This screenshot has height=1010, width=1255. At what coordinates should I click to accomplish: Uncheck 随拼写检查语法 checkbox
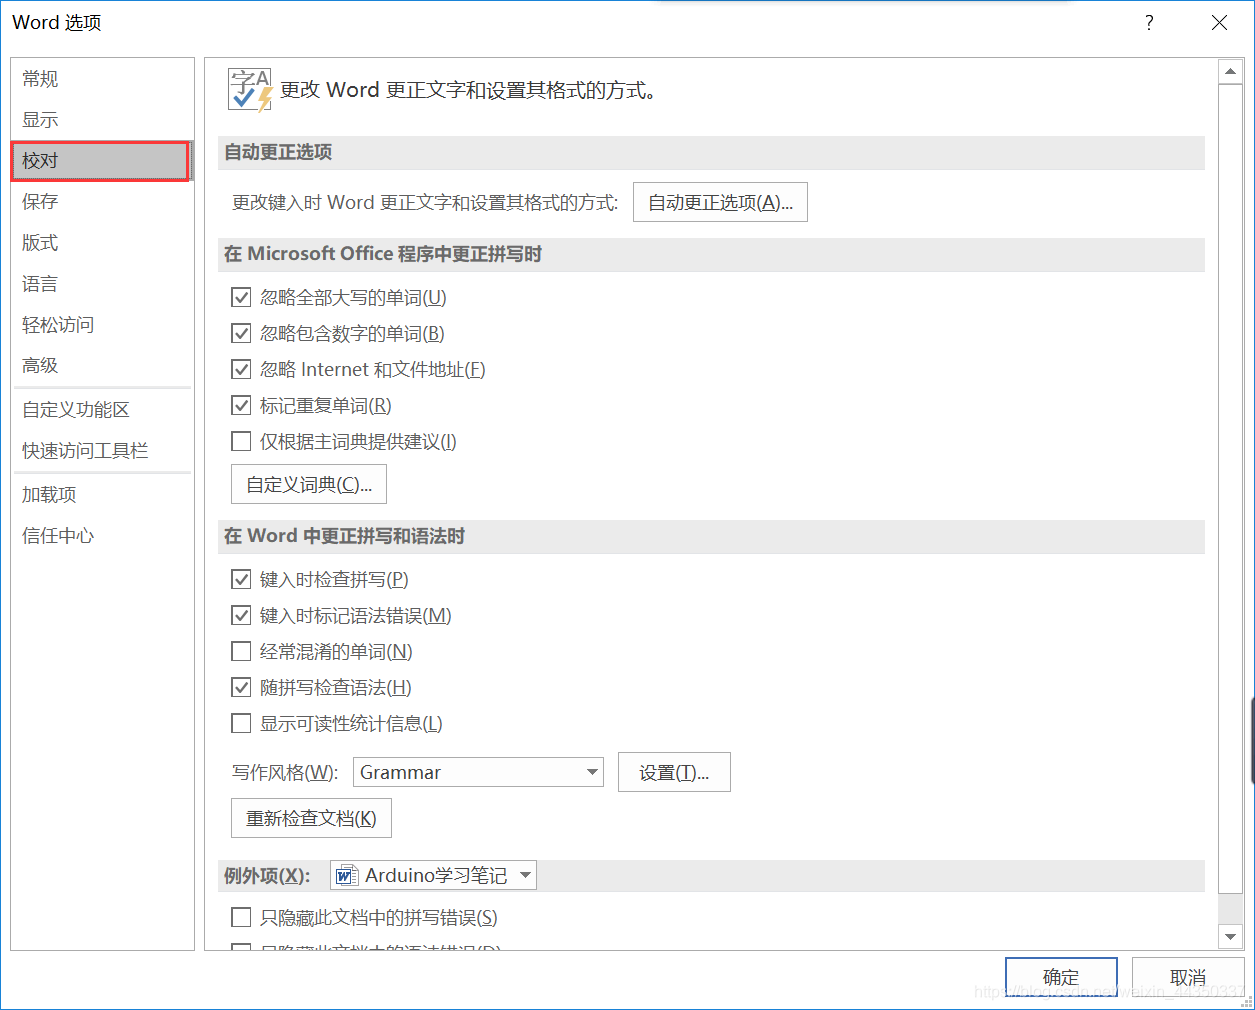(x=241, y=688)
